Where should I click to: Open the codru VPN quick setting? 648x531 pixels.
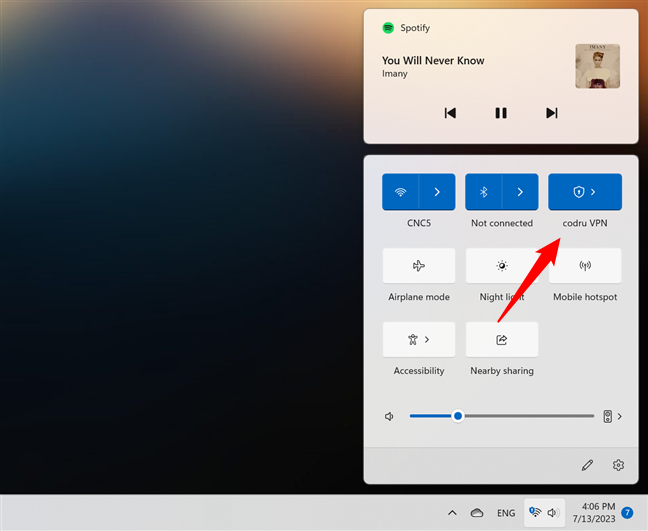[585, 192]
